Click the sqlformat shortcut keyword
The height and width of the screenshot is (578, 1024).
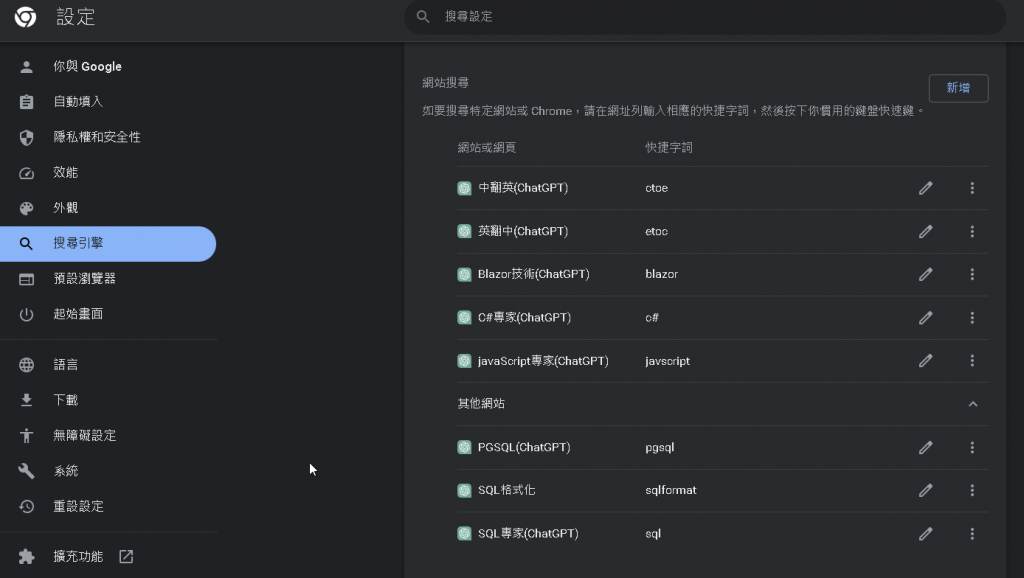pos(671,490)
